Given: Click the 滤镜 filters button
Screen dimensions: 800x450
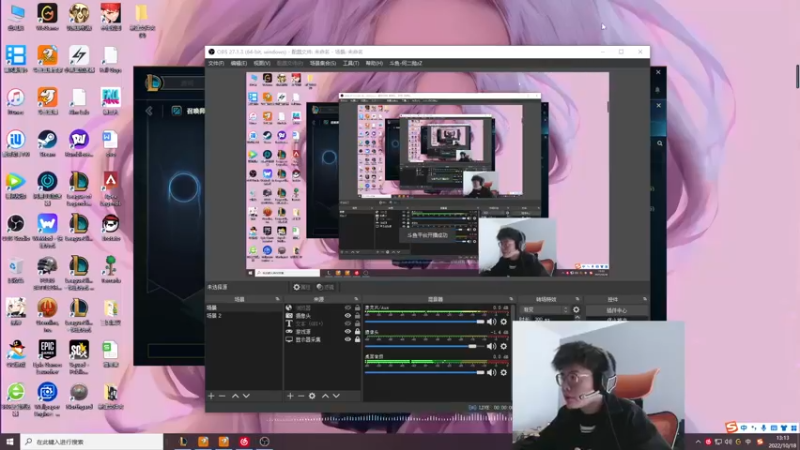Looking at the screenshot, I should click(x=326, y=287).
